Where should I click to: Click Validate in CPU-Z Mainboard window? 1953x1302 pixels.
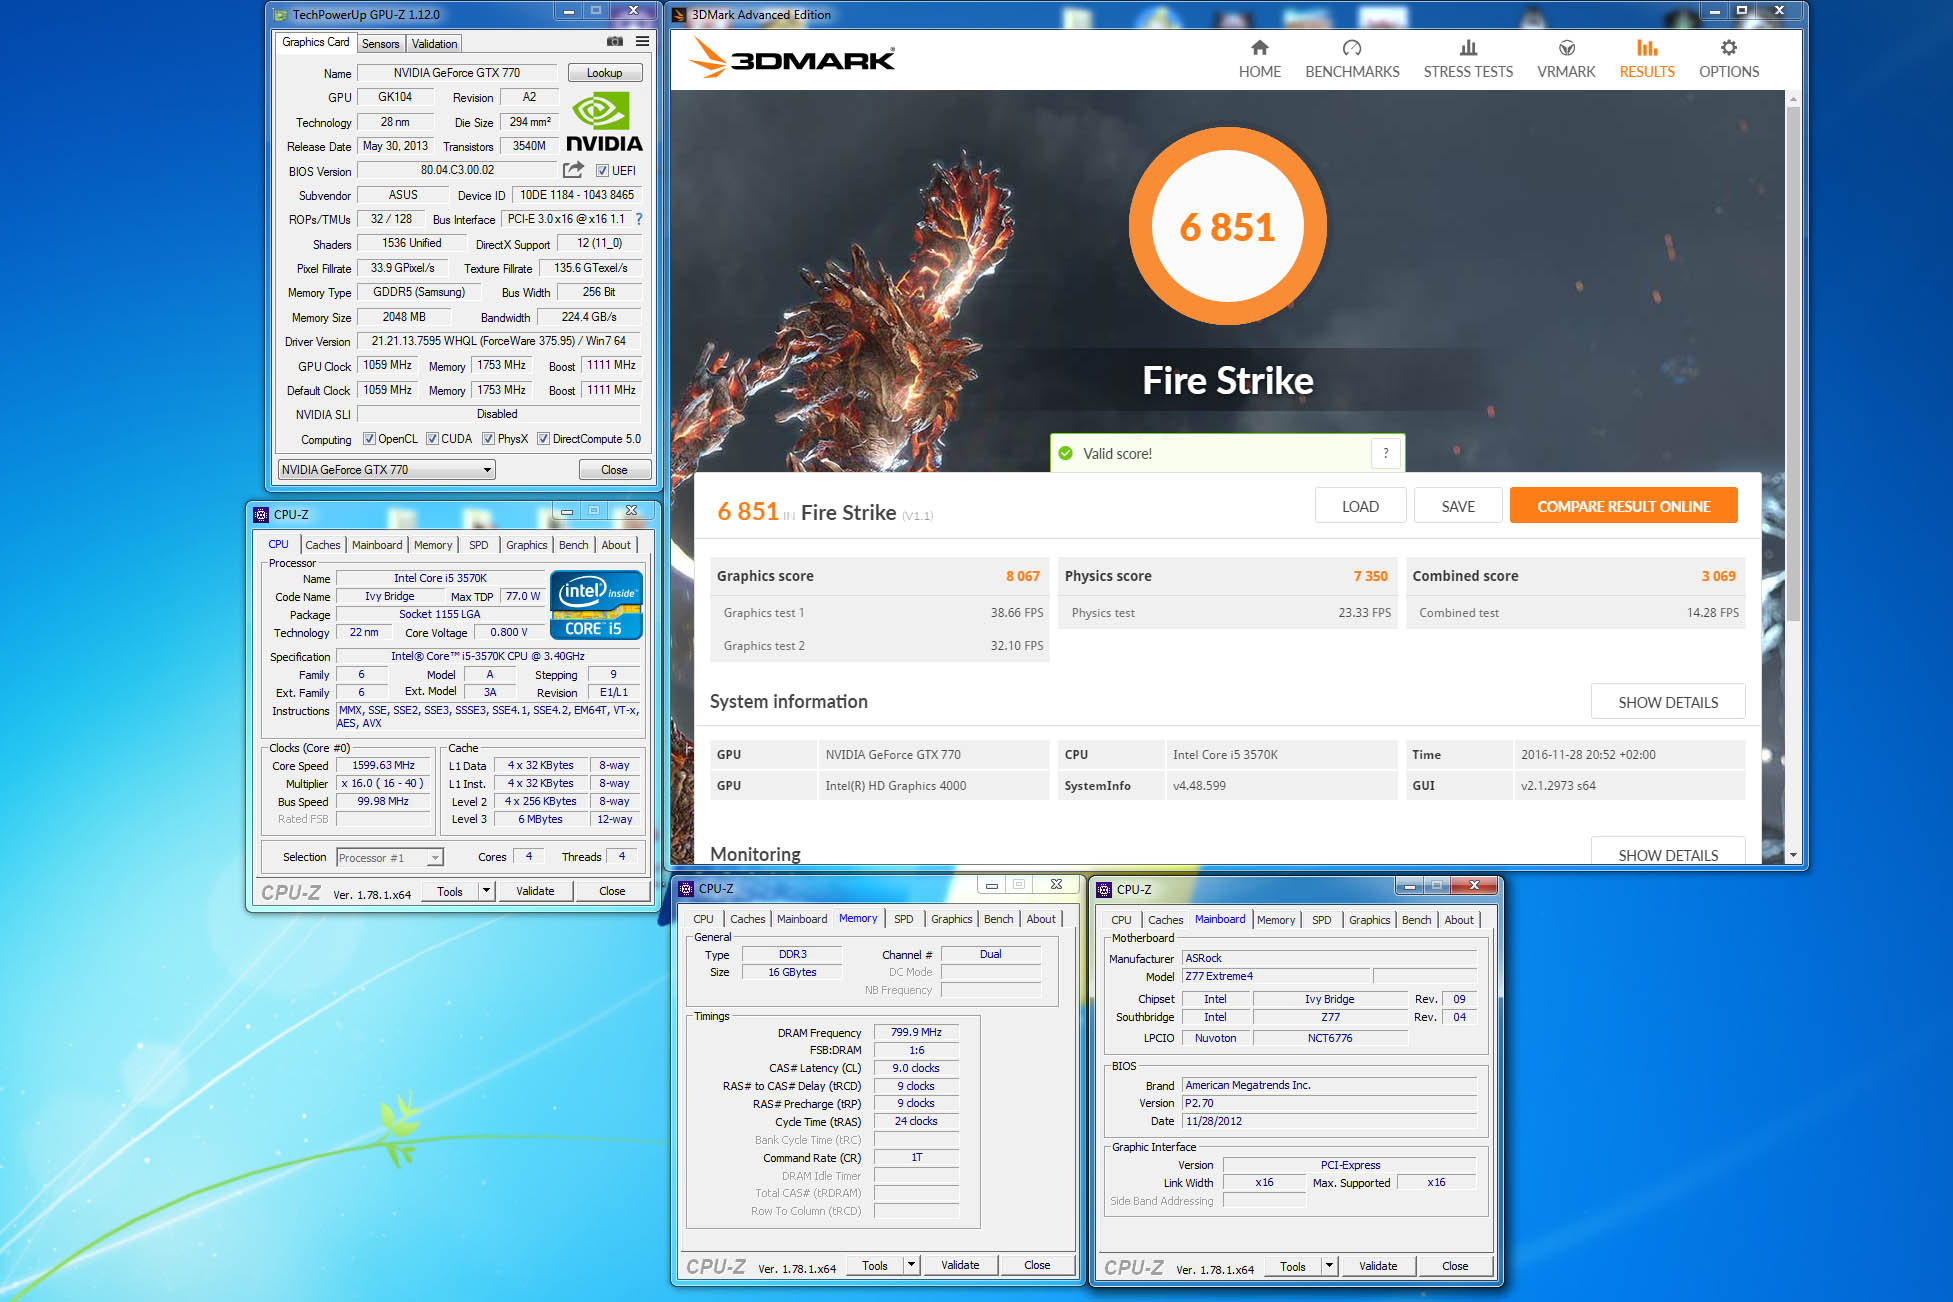[1378, 1266]
